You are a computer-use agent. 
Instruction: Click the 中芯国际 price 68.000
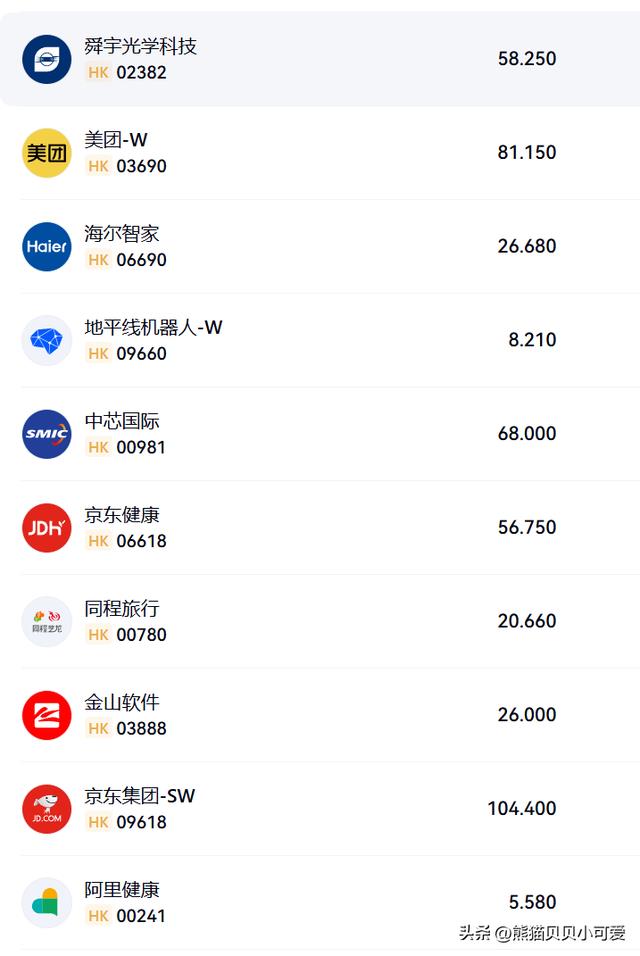coord(526,434)
